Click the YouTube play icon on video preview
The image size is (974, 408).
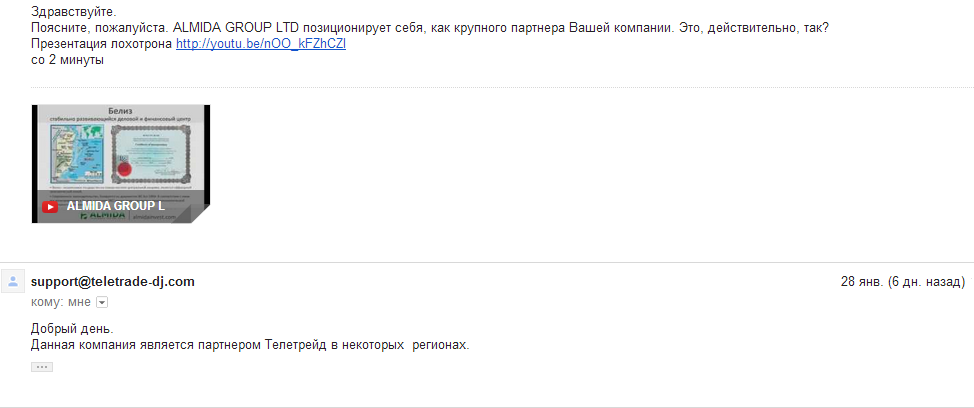[x=49, y=207]
